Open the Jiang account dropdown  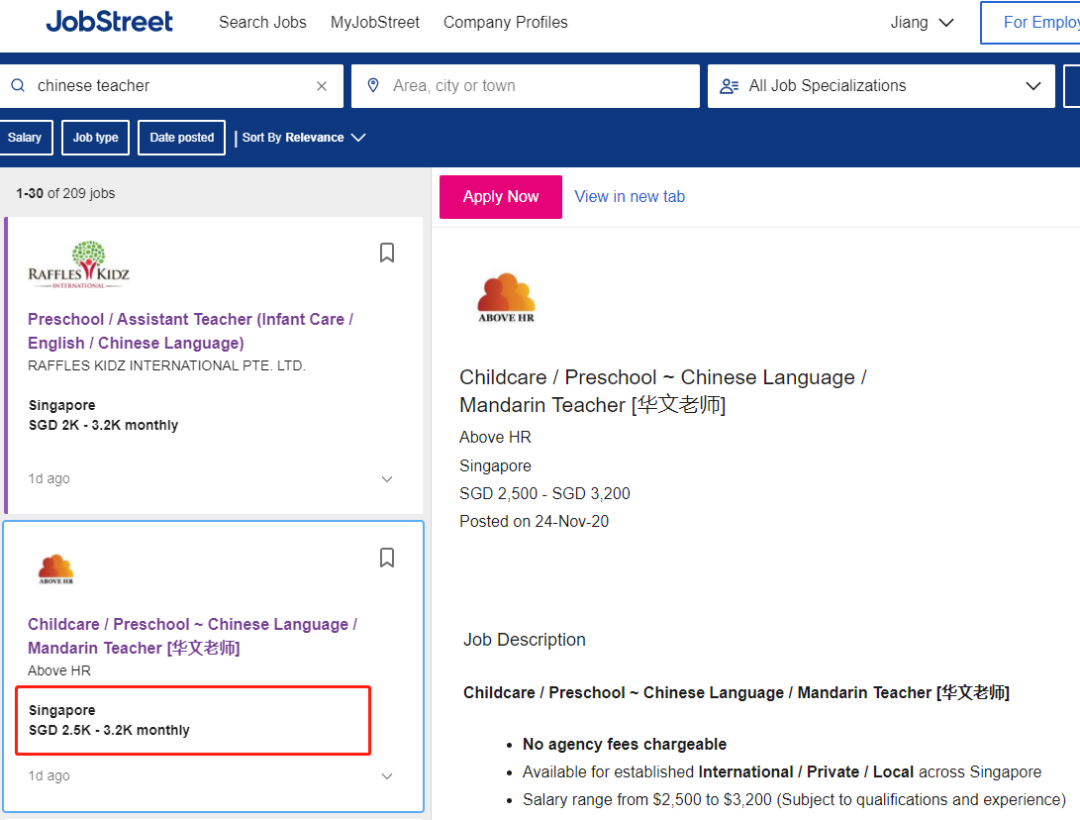tap(922, 23)
